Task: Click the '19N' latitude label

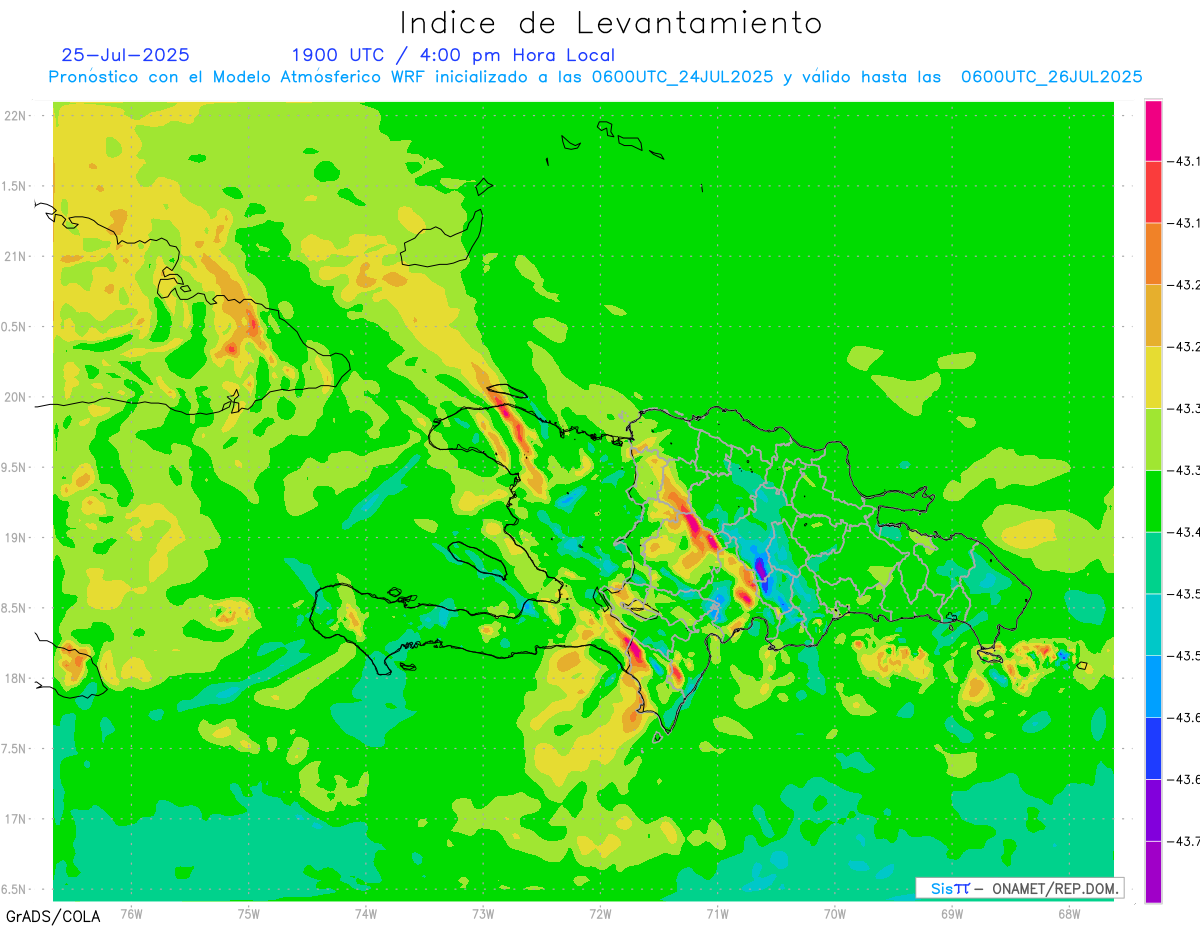Action: pyautogui.click(x=16, y=538)
